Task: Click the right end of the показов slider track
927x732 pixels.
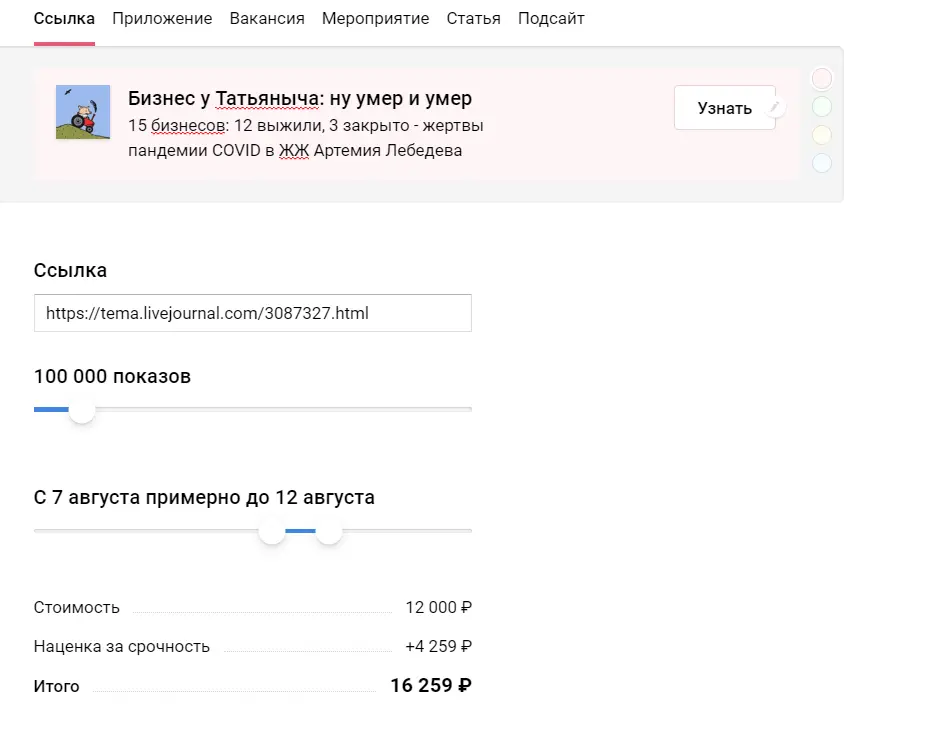Action: coord(468,409)
